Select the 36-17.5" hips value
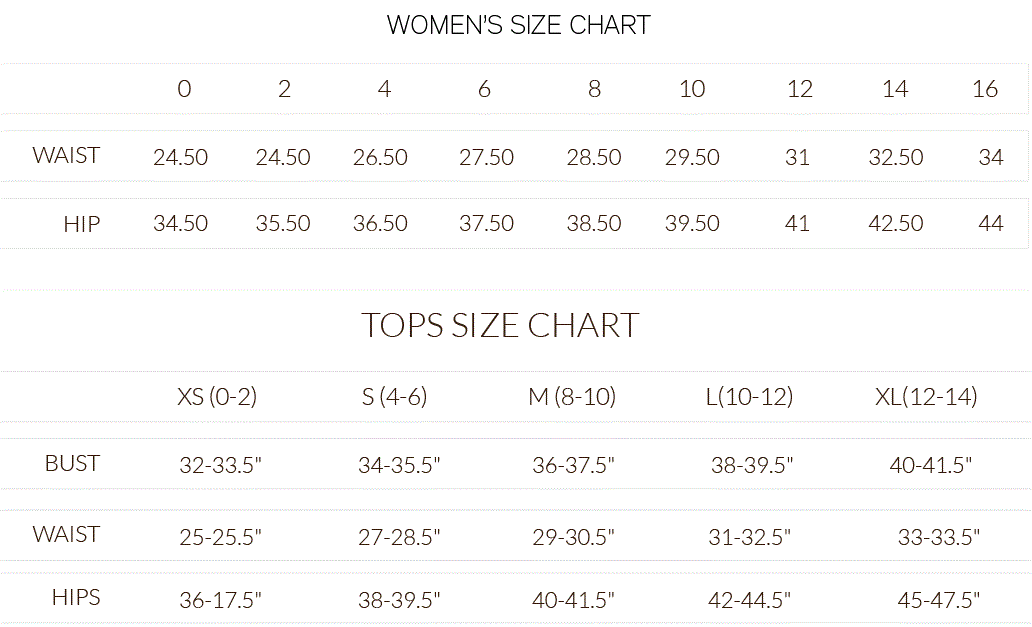 221,601
